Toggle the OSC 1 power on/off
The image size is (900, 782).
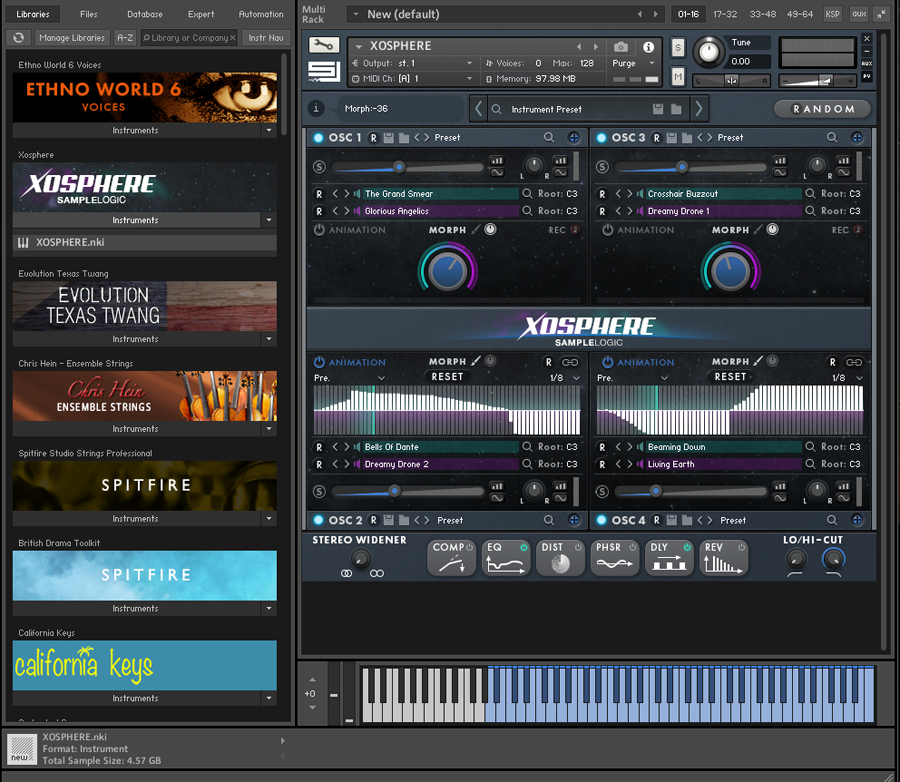[318, 137]
